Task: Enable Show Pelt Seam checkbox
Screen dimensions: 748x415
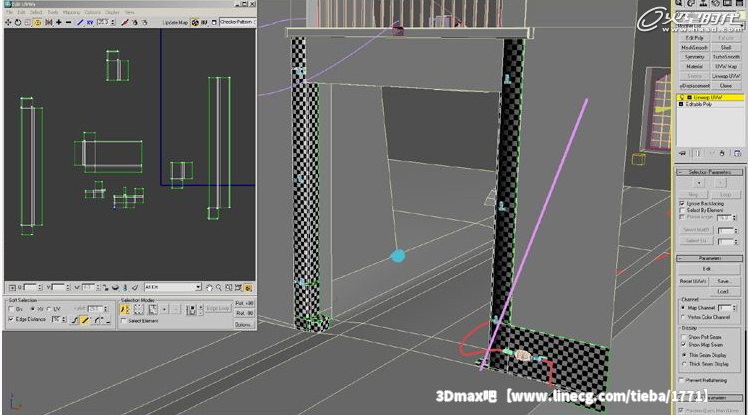Action: point(684,337)
